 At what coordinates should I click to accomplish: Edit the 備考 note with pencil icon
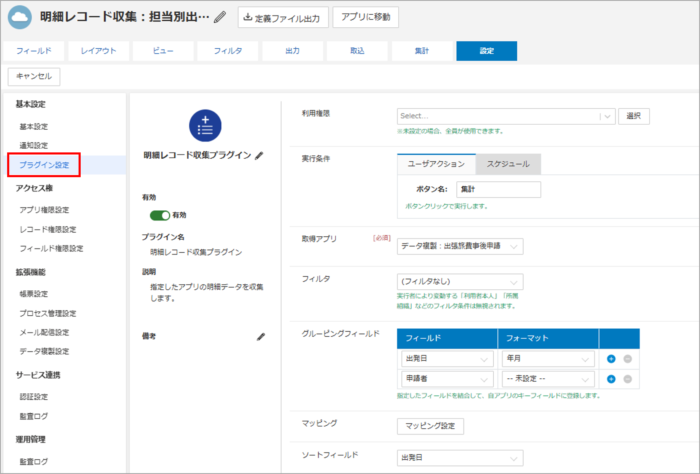[x=261, y=337]
